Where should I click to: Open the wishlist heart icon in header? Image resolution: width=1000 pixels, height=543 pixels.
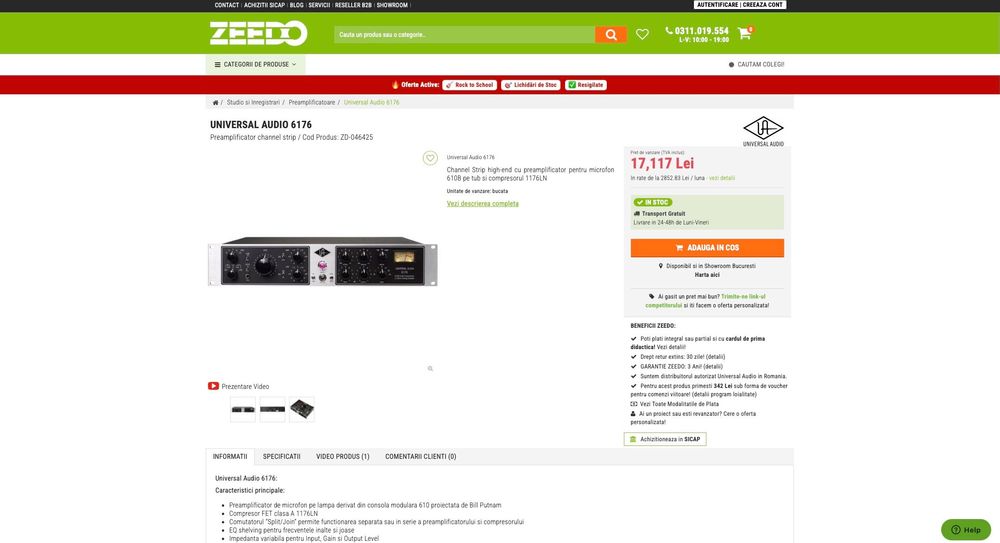pos(642,34)
